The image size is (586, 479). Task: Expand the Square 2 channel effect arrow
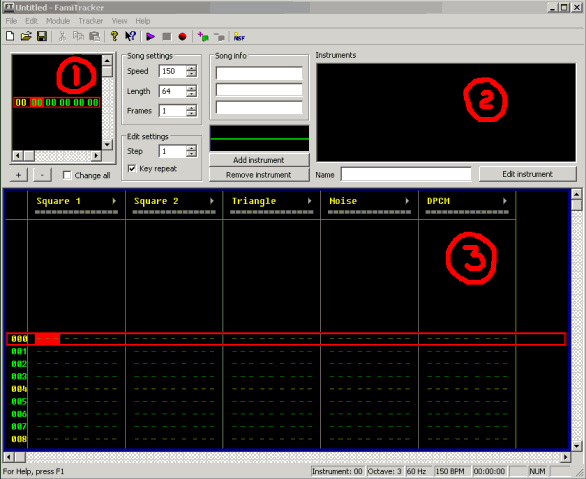coord(212,201)
